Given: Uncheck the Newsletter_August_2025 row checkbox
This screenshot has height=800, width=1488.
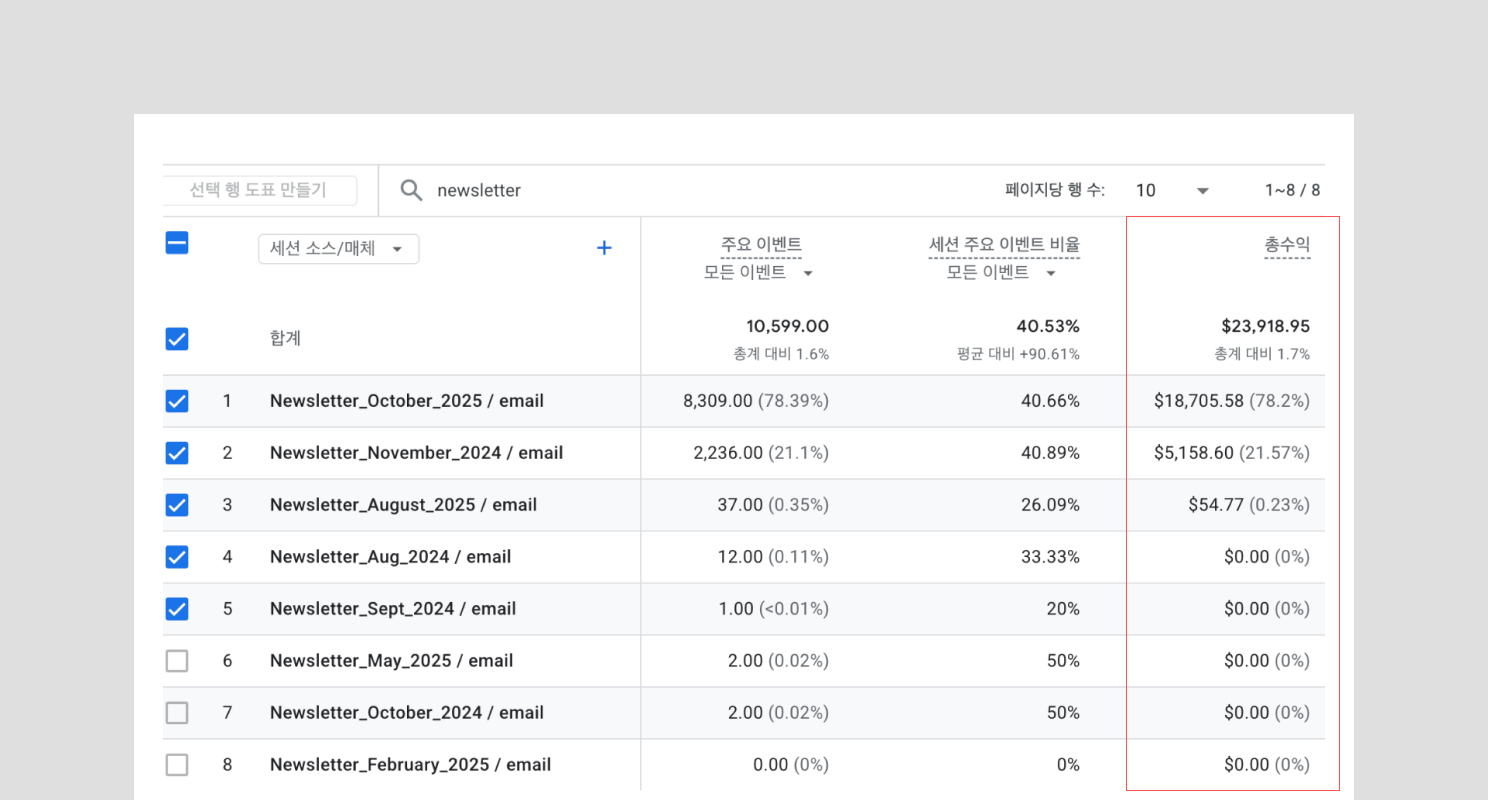Looking at the screenshot, I should tap(177, 505).
